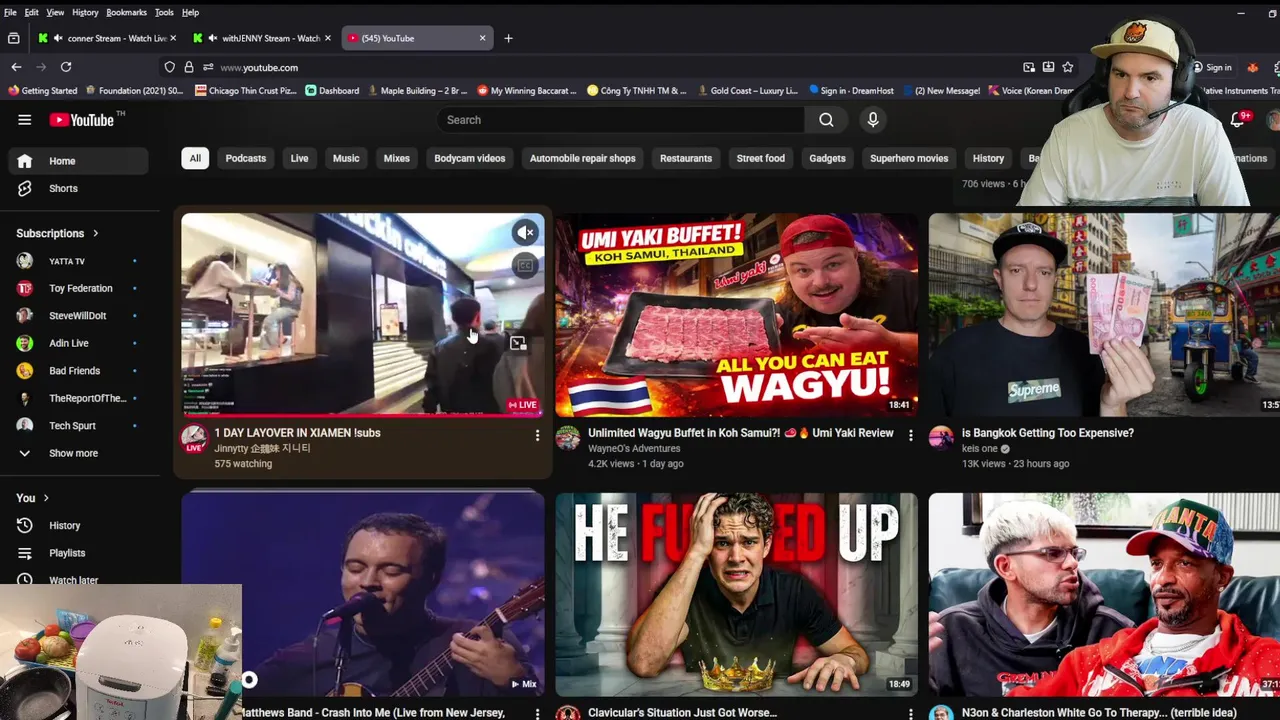The width and height of the screenshot is (1280, 720).
Task: Open Chicago Thin Crust Pizza bookmark
Action: click(x=246, y=90)
